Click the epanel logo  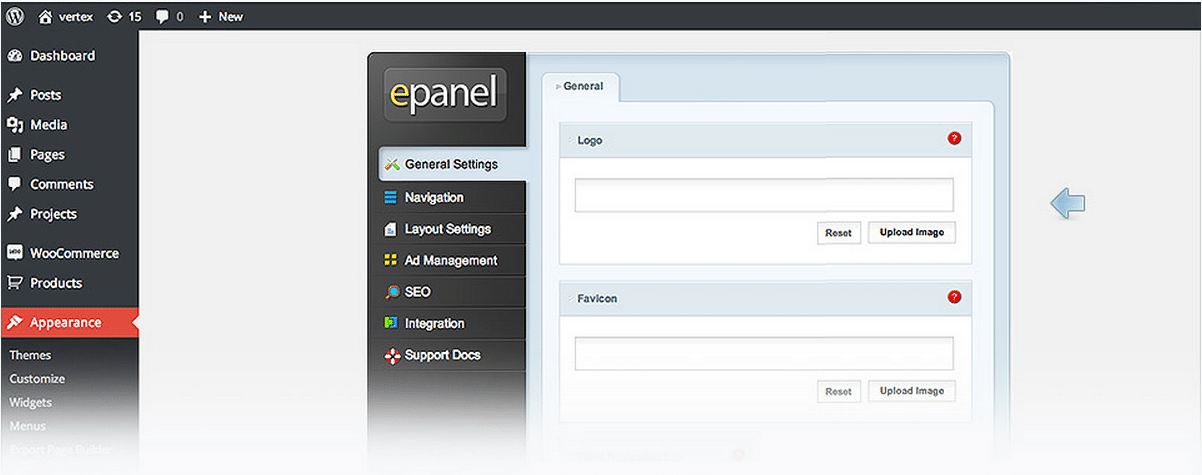point(445,93)
